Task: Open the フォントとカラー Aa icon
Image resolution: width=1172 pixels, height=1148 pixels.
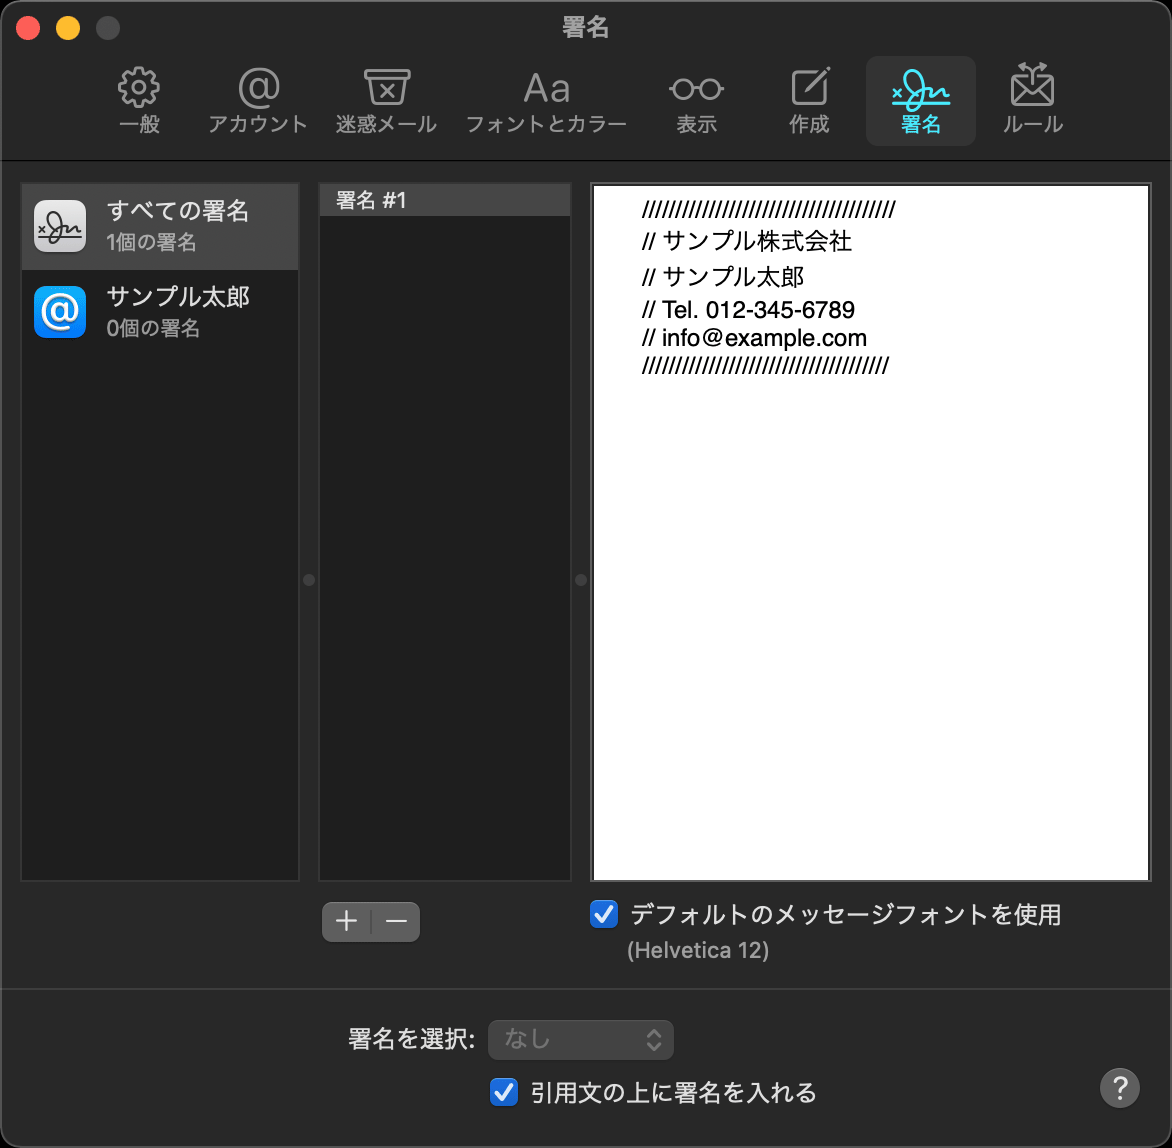Action: pyautogui.click(x=546, y=89)
